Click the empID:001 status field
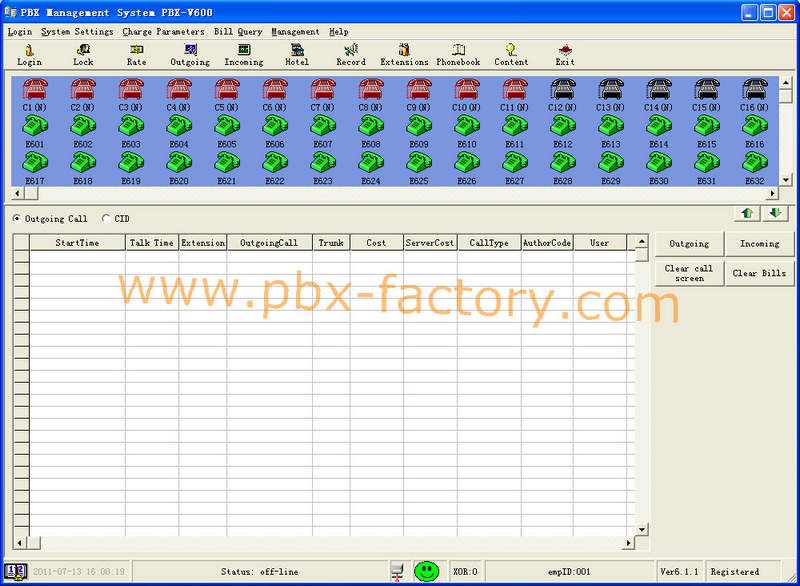 569,572
